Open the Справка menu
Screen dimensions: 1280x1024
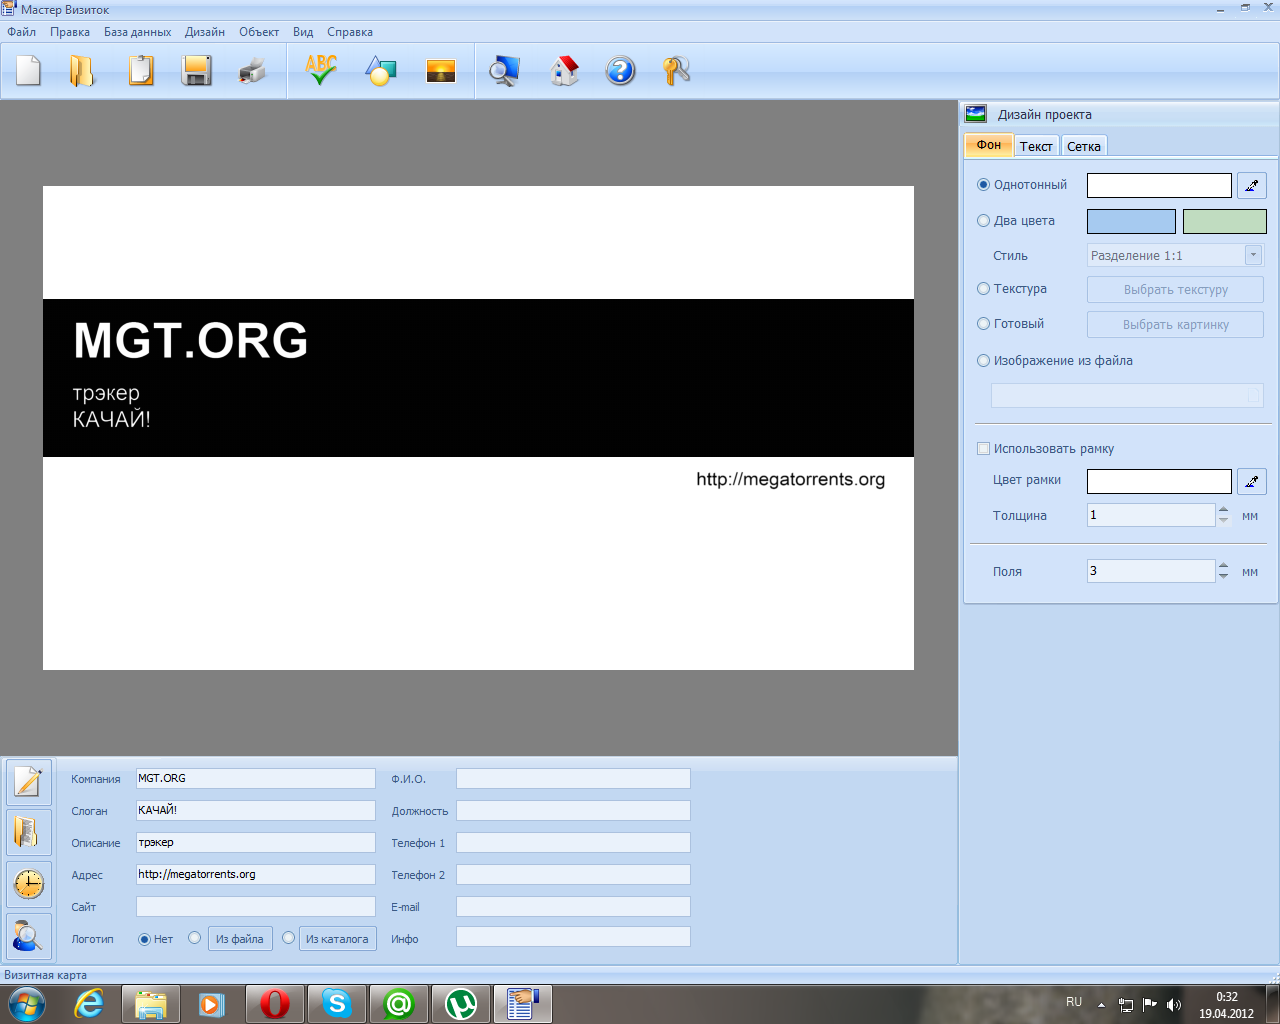pyautogui.click(x=350, y=32)
